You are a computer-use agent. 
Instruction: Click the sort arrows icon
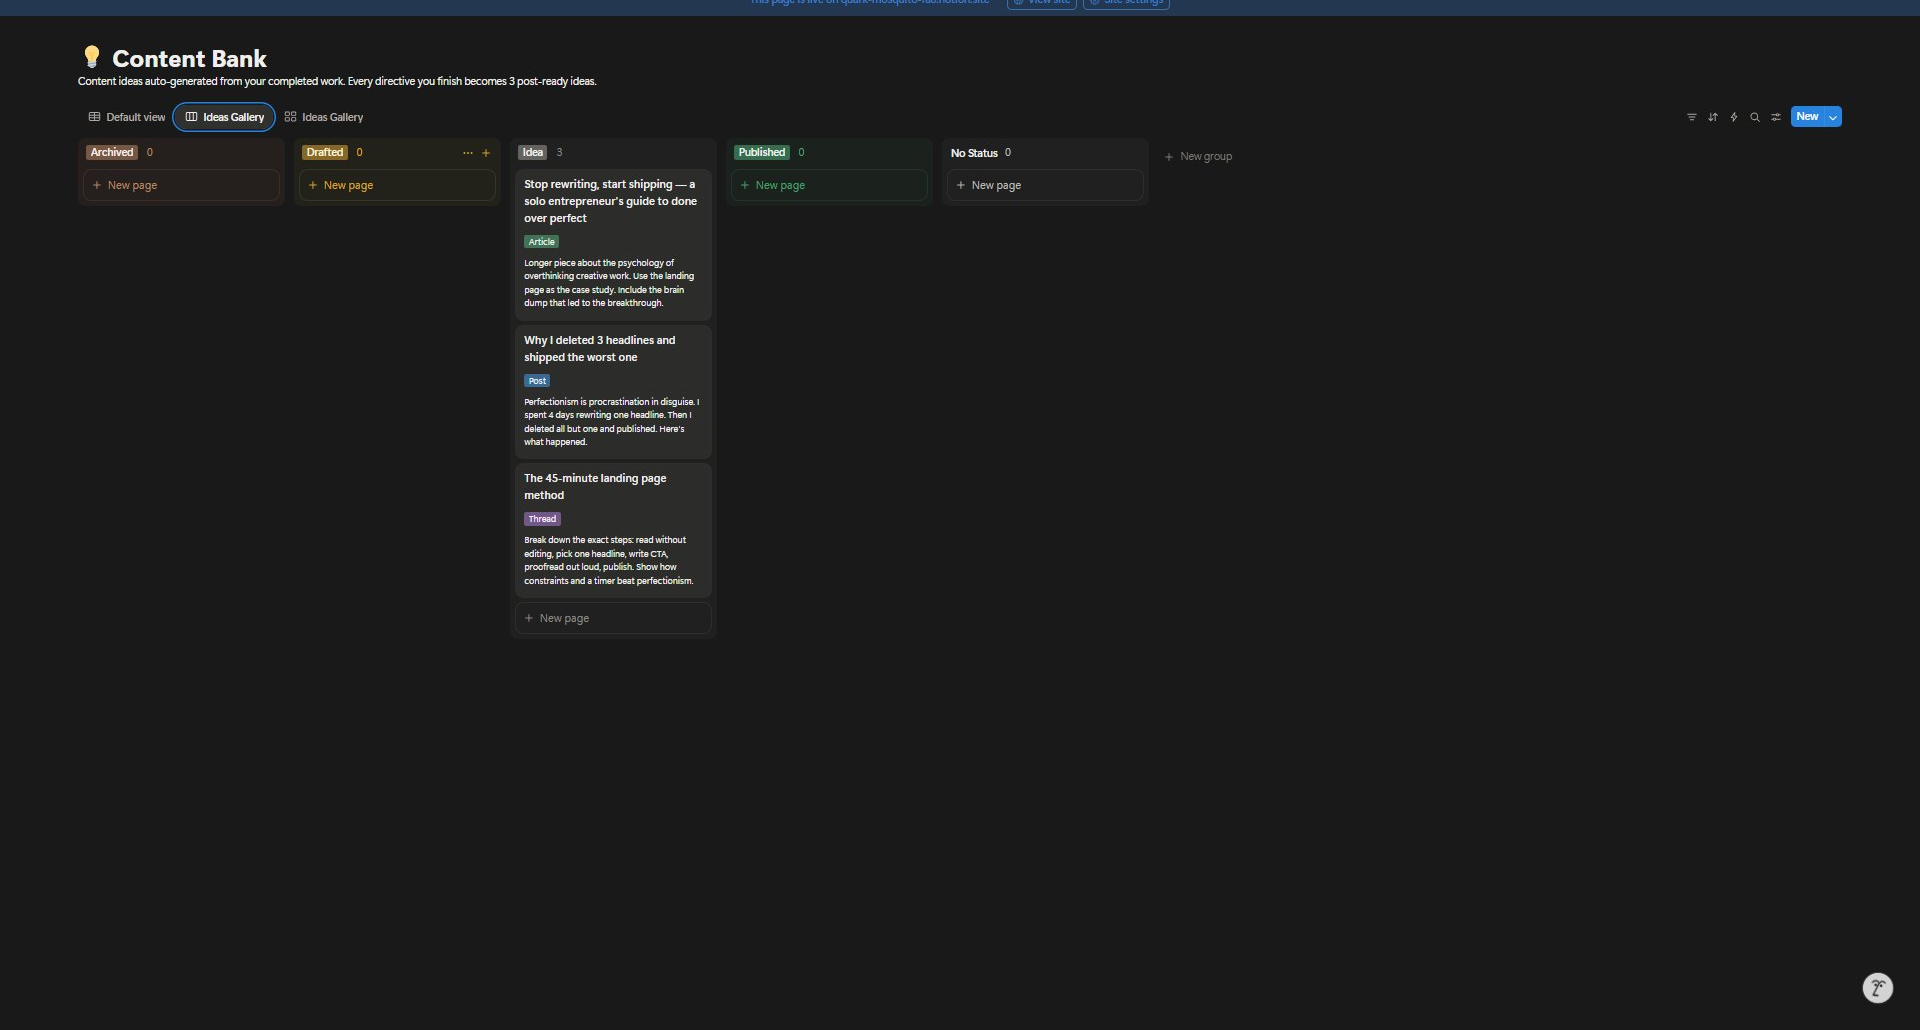tap(1712, 117)
